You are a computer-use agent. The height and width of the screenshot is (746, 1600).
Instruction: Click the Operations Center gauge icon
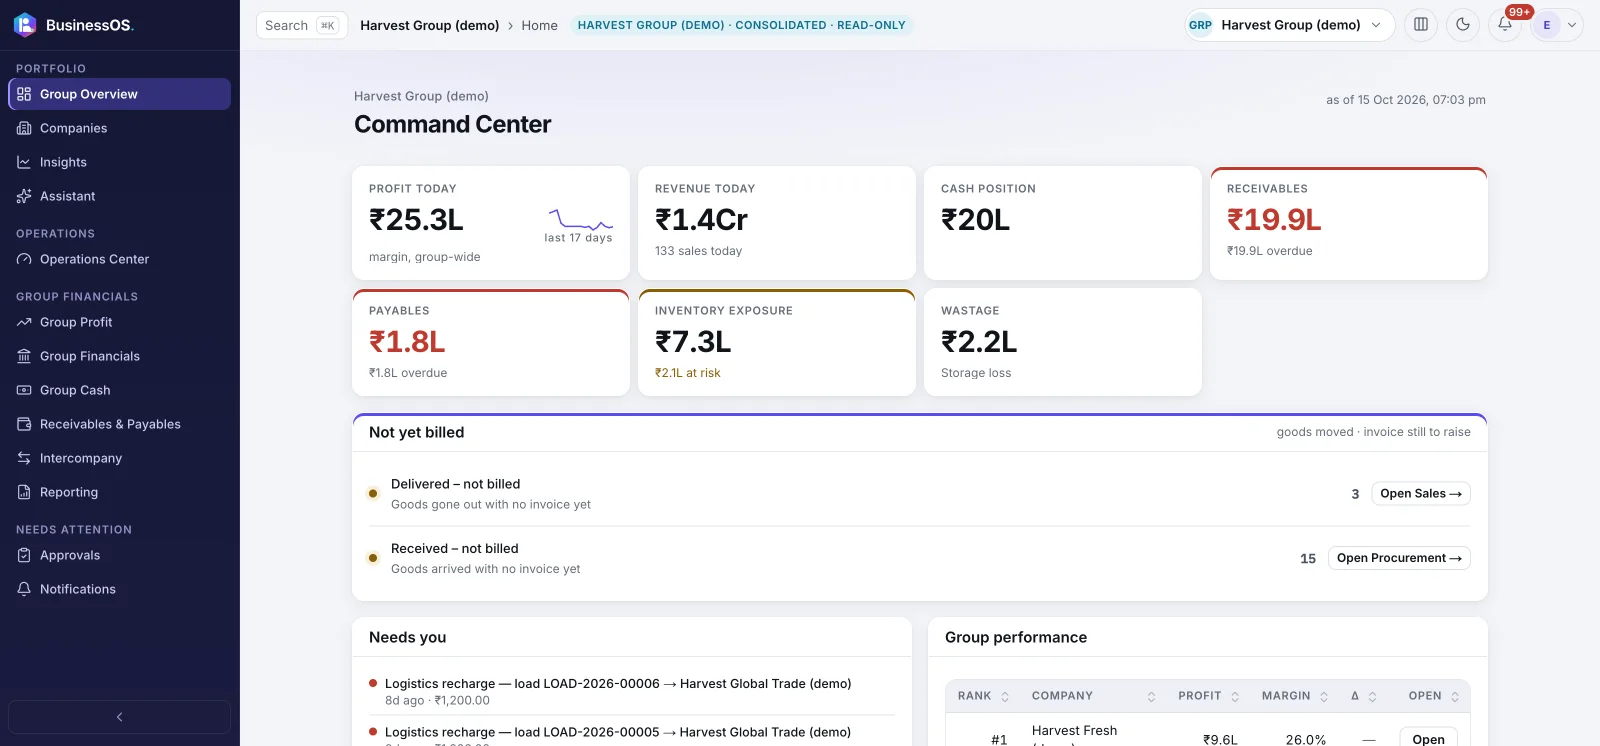pyautogui.click(x=24, y=259)
